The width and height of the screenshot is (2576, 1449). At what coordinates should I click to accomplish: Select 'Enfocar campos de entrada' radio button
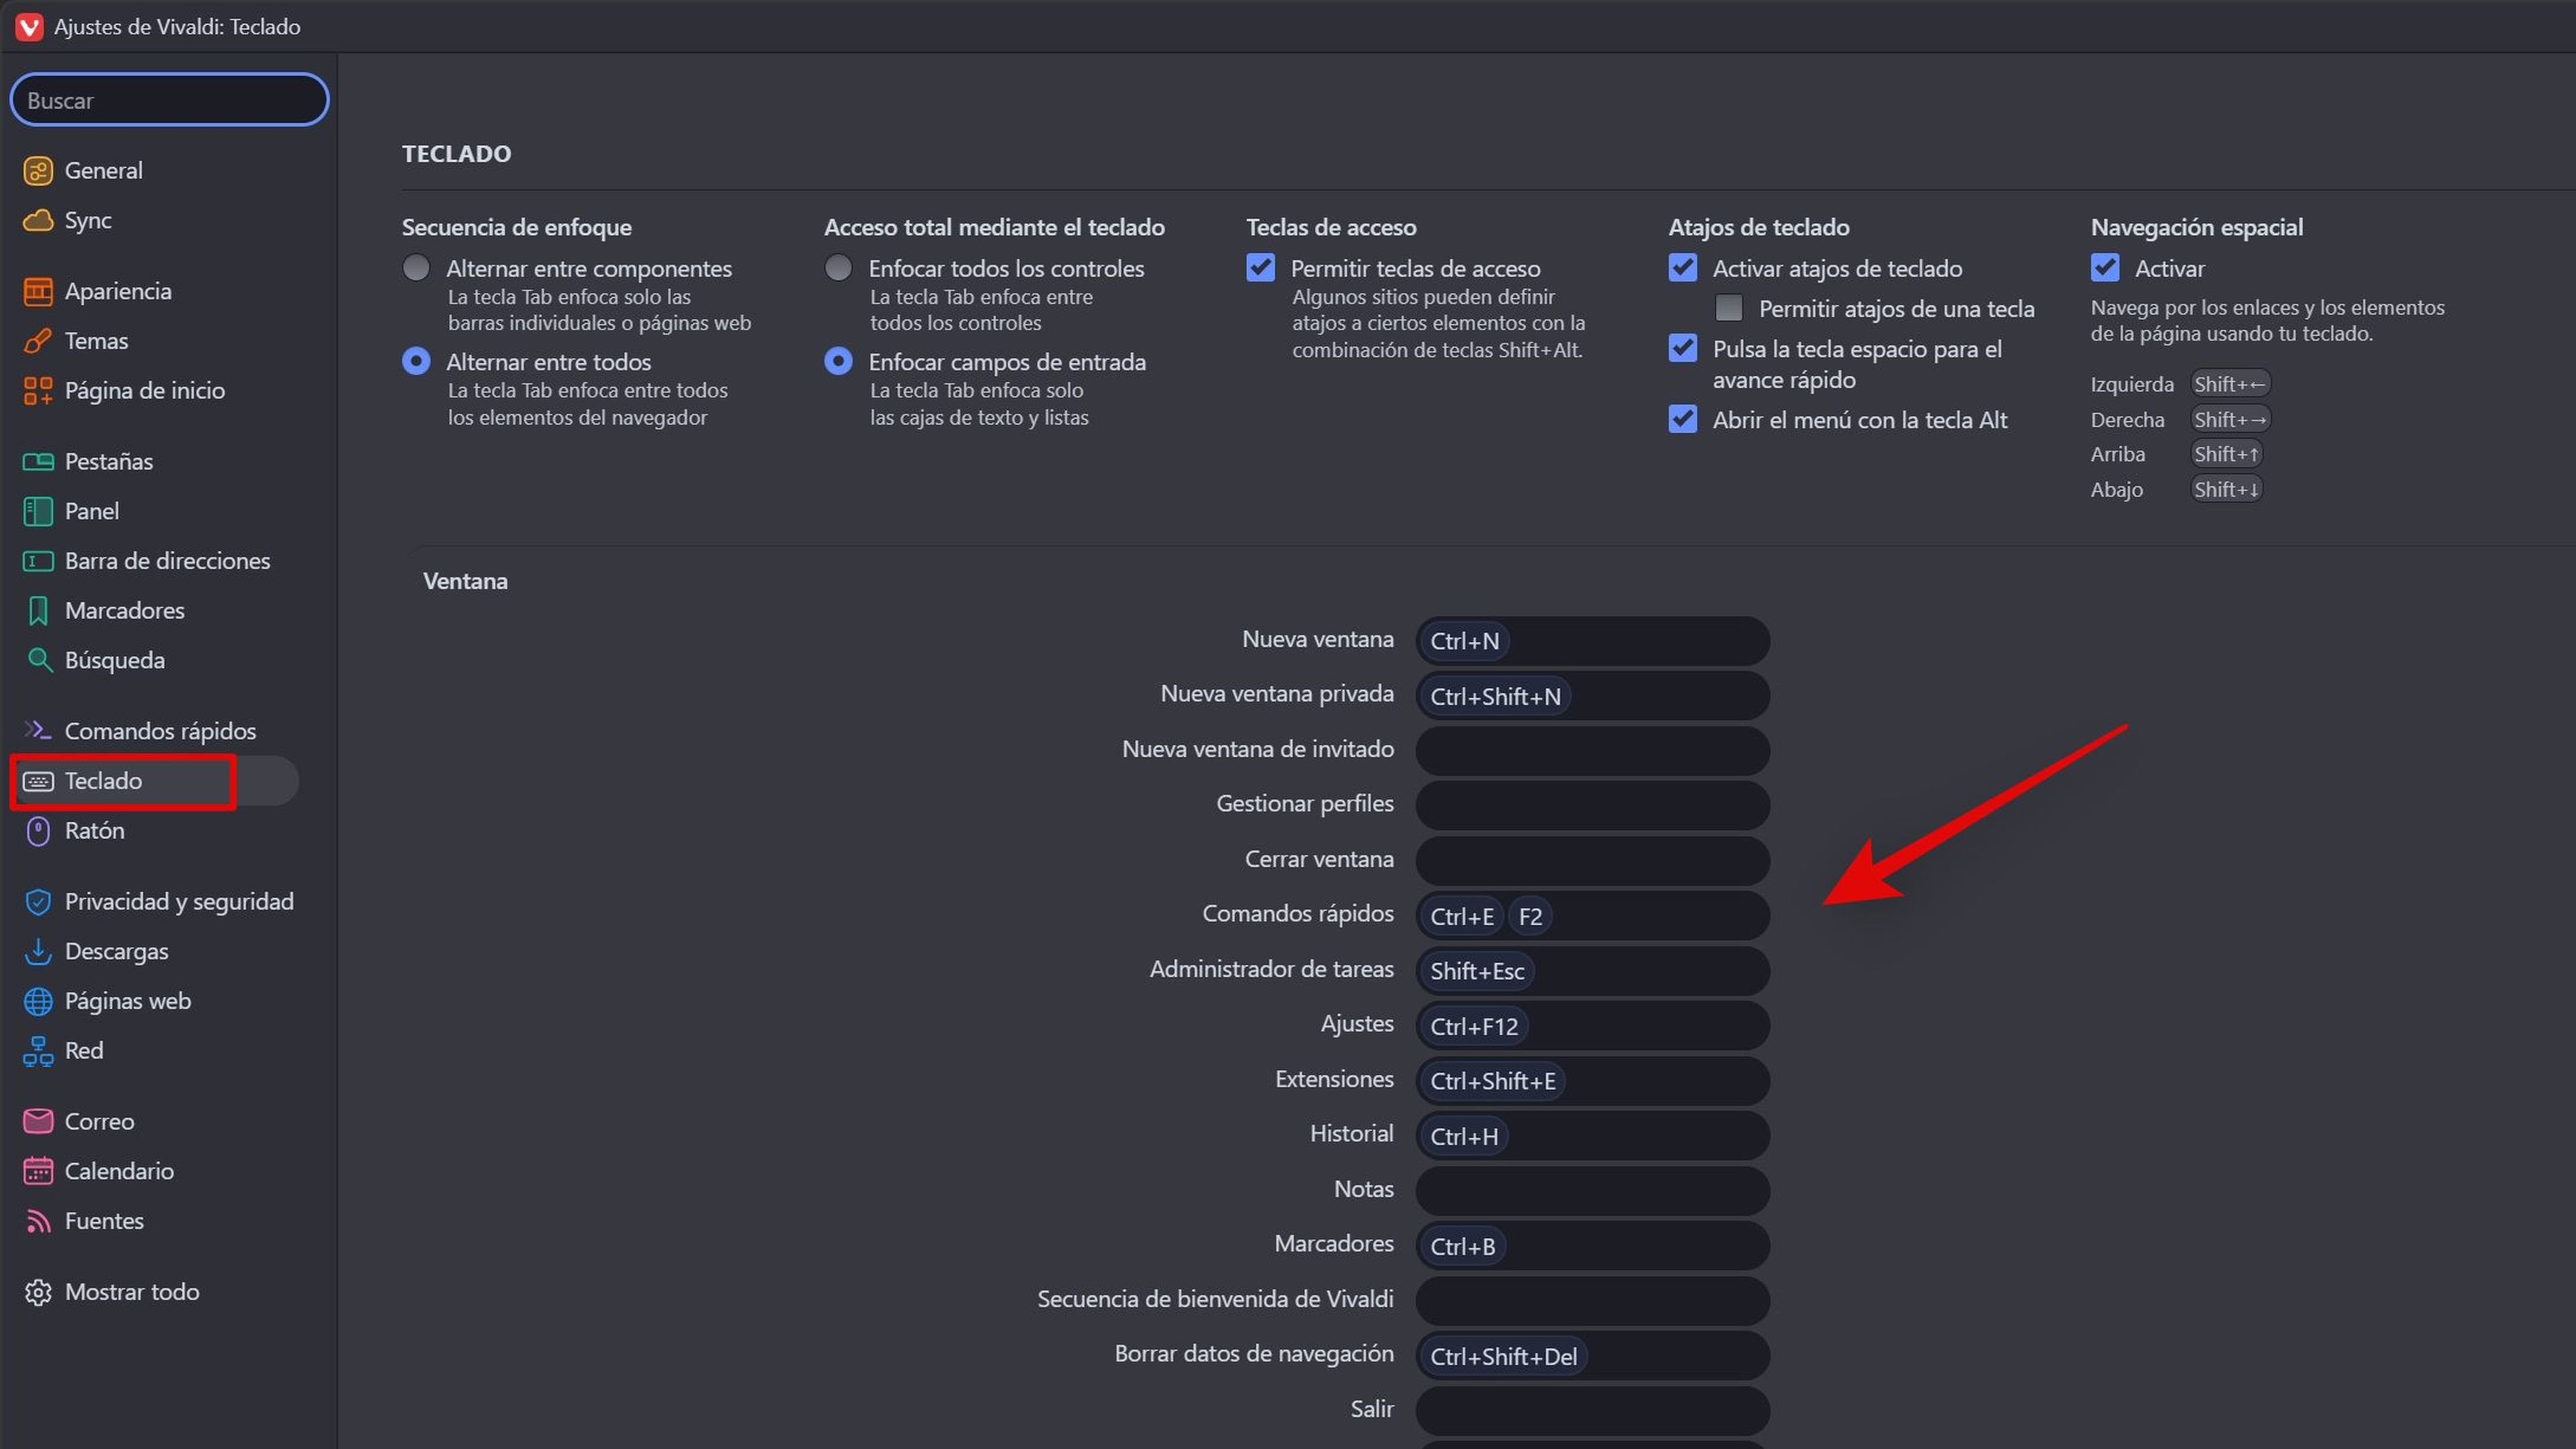(x=838, y=361)
